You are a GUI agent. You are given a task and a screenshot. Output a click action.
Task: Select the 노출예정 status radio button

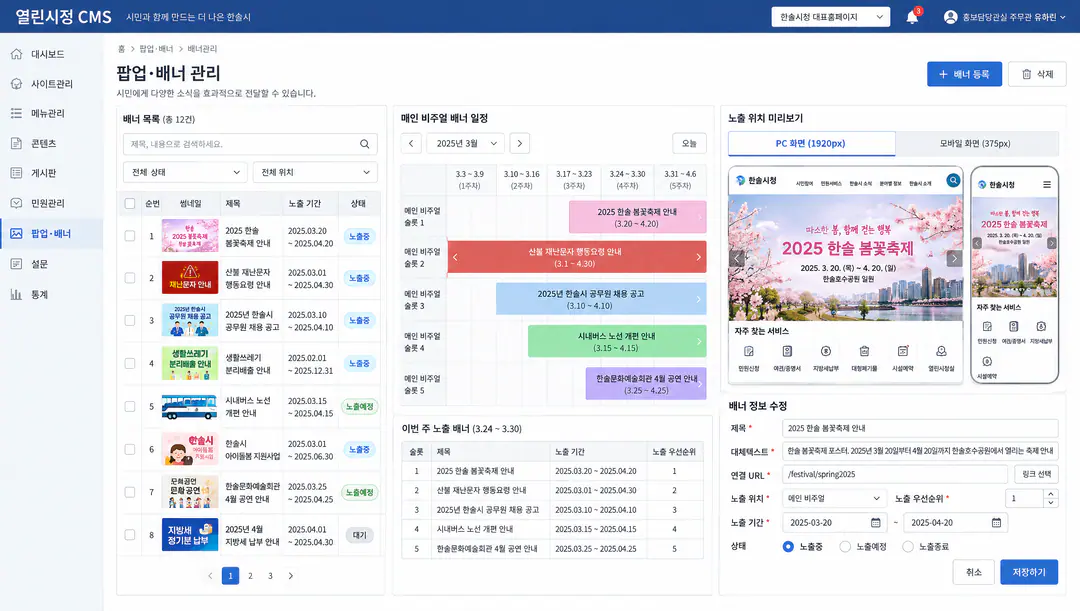point(845,546)
